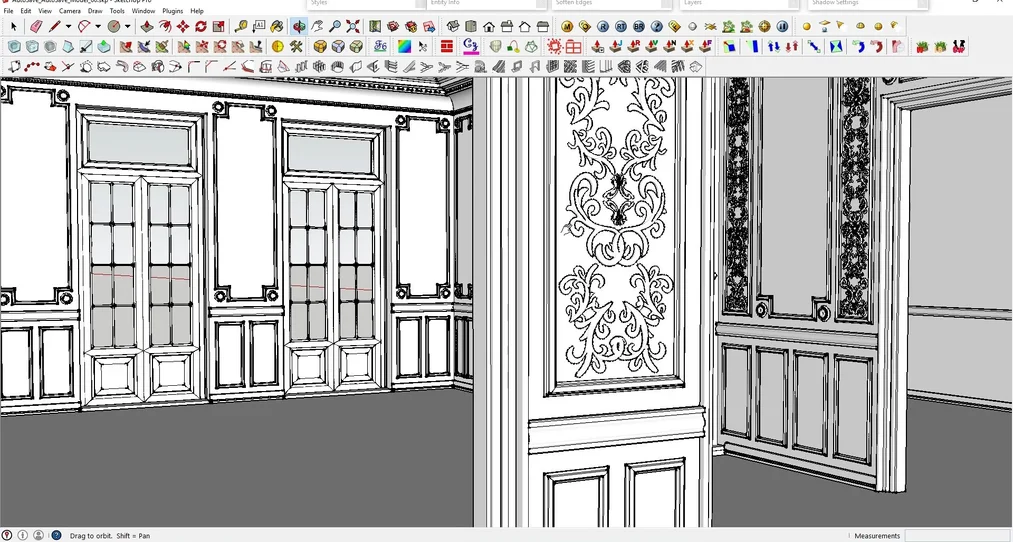Activate the Text label tool
1013x542 pixels.
[x=259, y=26]
